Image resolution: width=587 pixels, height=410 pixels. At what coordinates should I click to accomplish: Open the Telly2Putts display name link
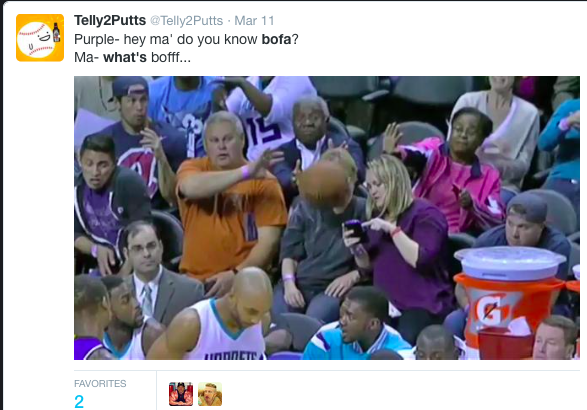click(110, 20)
